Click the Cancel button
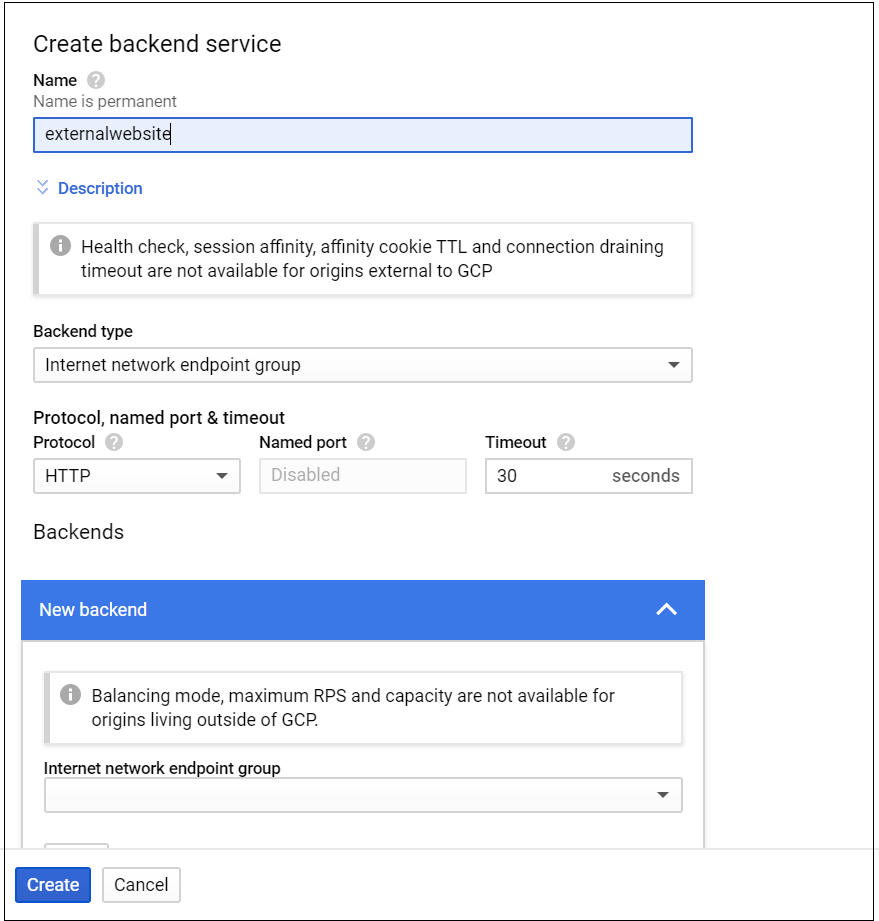The image size is (879, 921). pos(141,884)
